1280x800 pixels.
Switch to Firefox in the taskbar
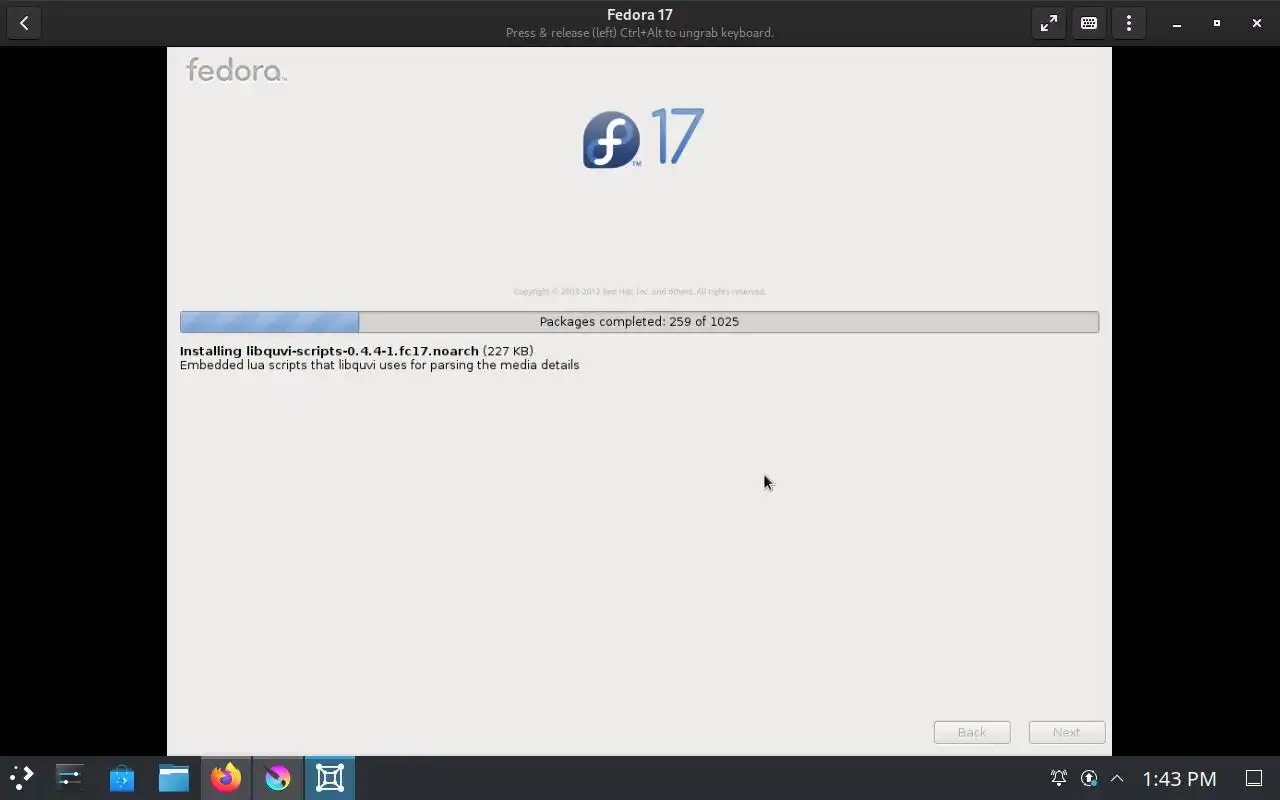226,777
